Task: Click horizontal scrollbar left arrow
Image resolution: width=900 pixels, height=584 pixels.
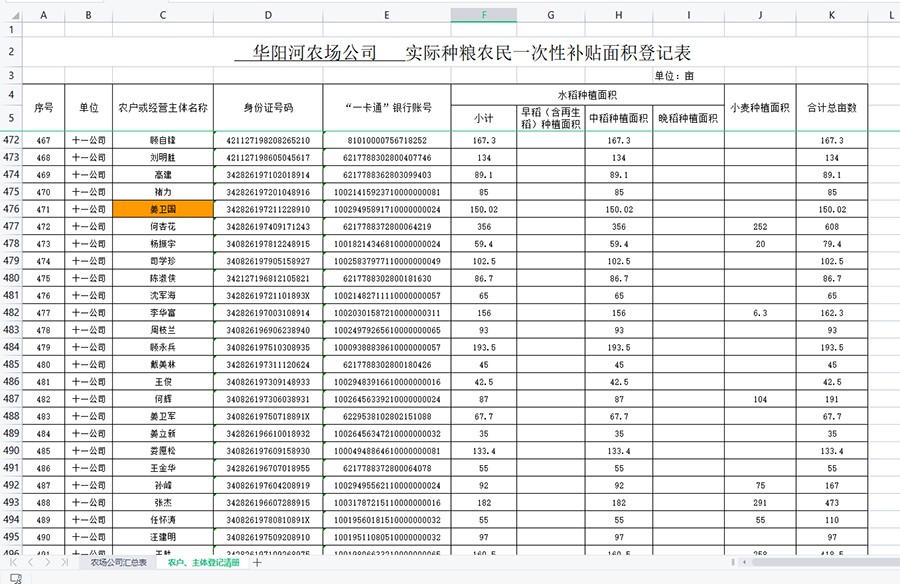Action: [x=742, y=563]
